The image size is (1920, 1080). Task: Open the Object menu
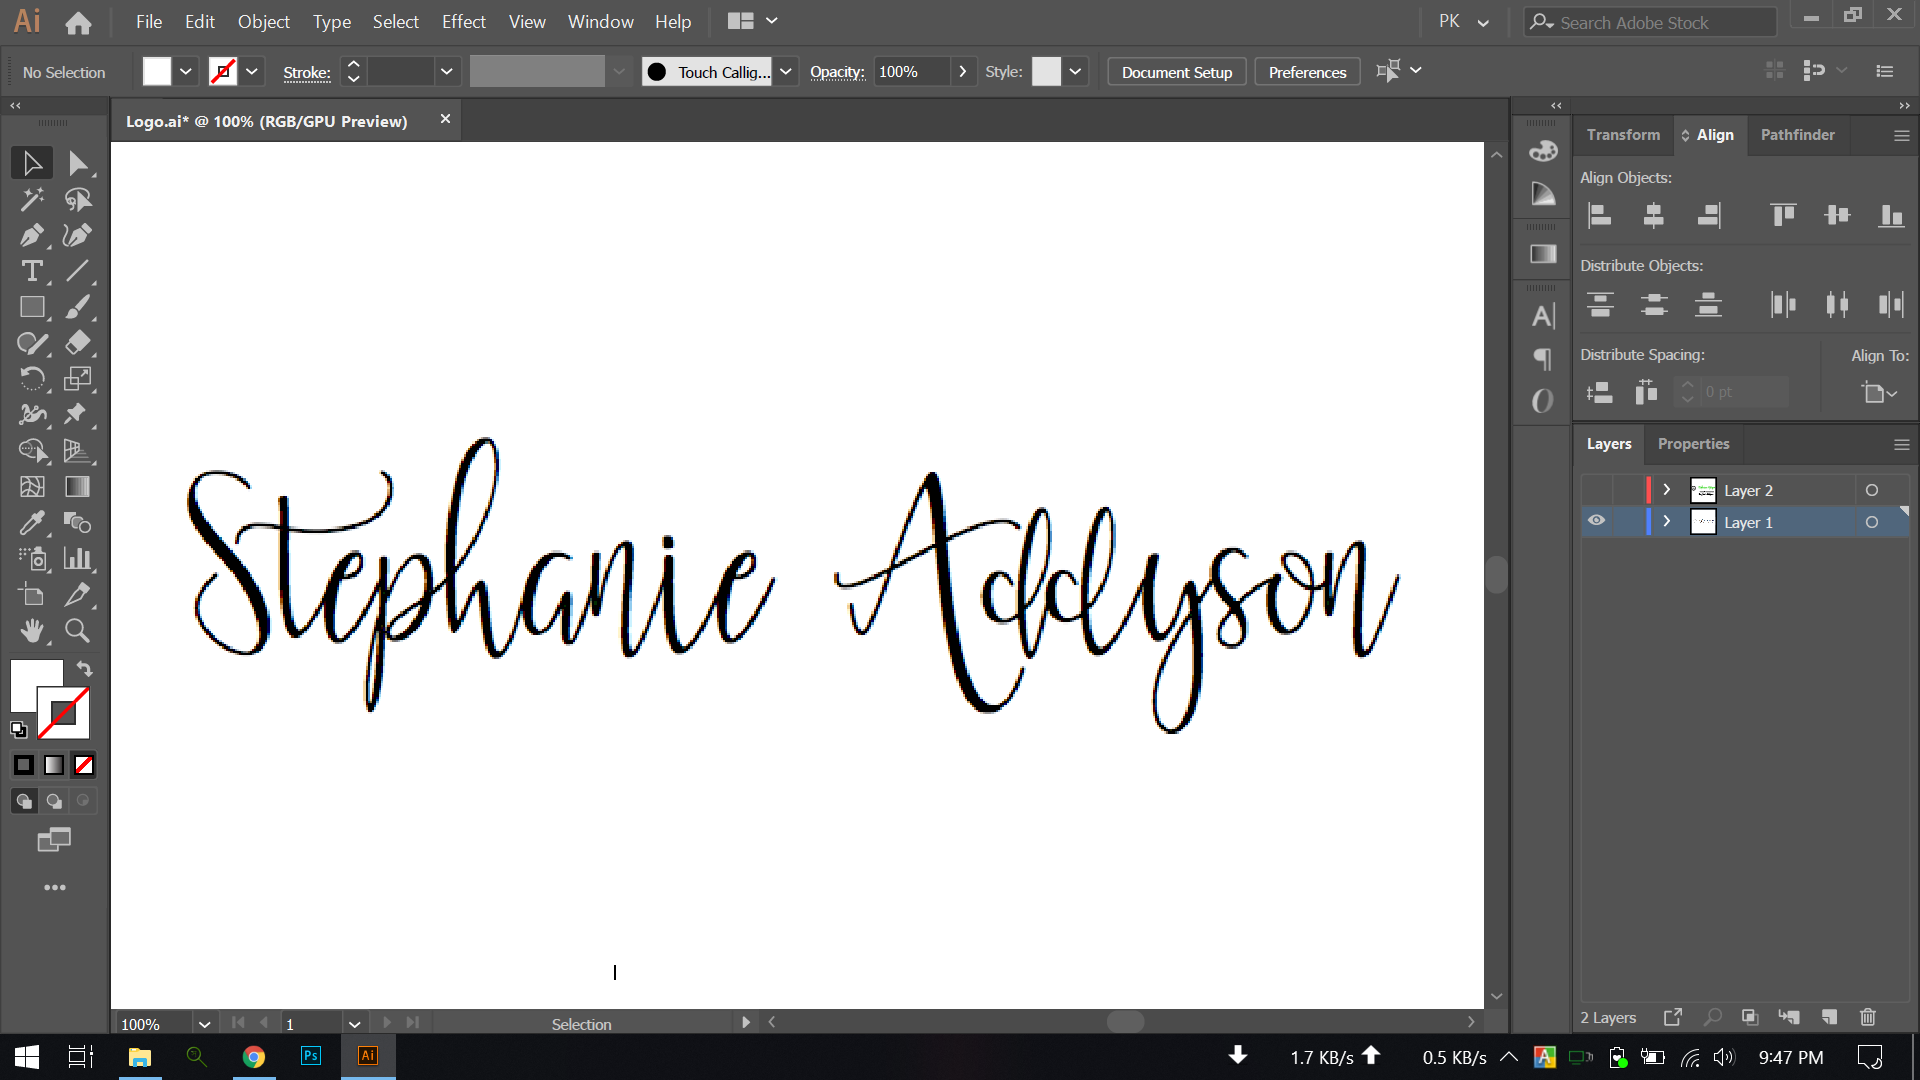tap(263, 21)
